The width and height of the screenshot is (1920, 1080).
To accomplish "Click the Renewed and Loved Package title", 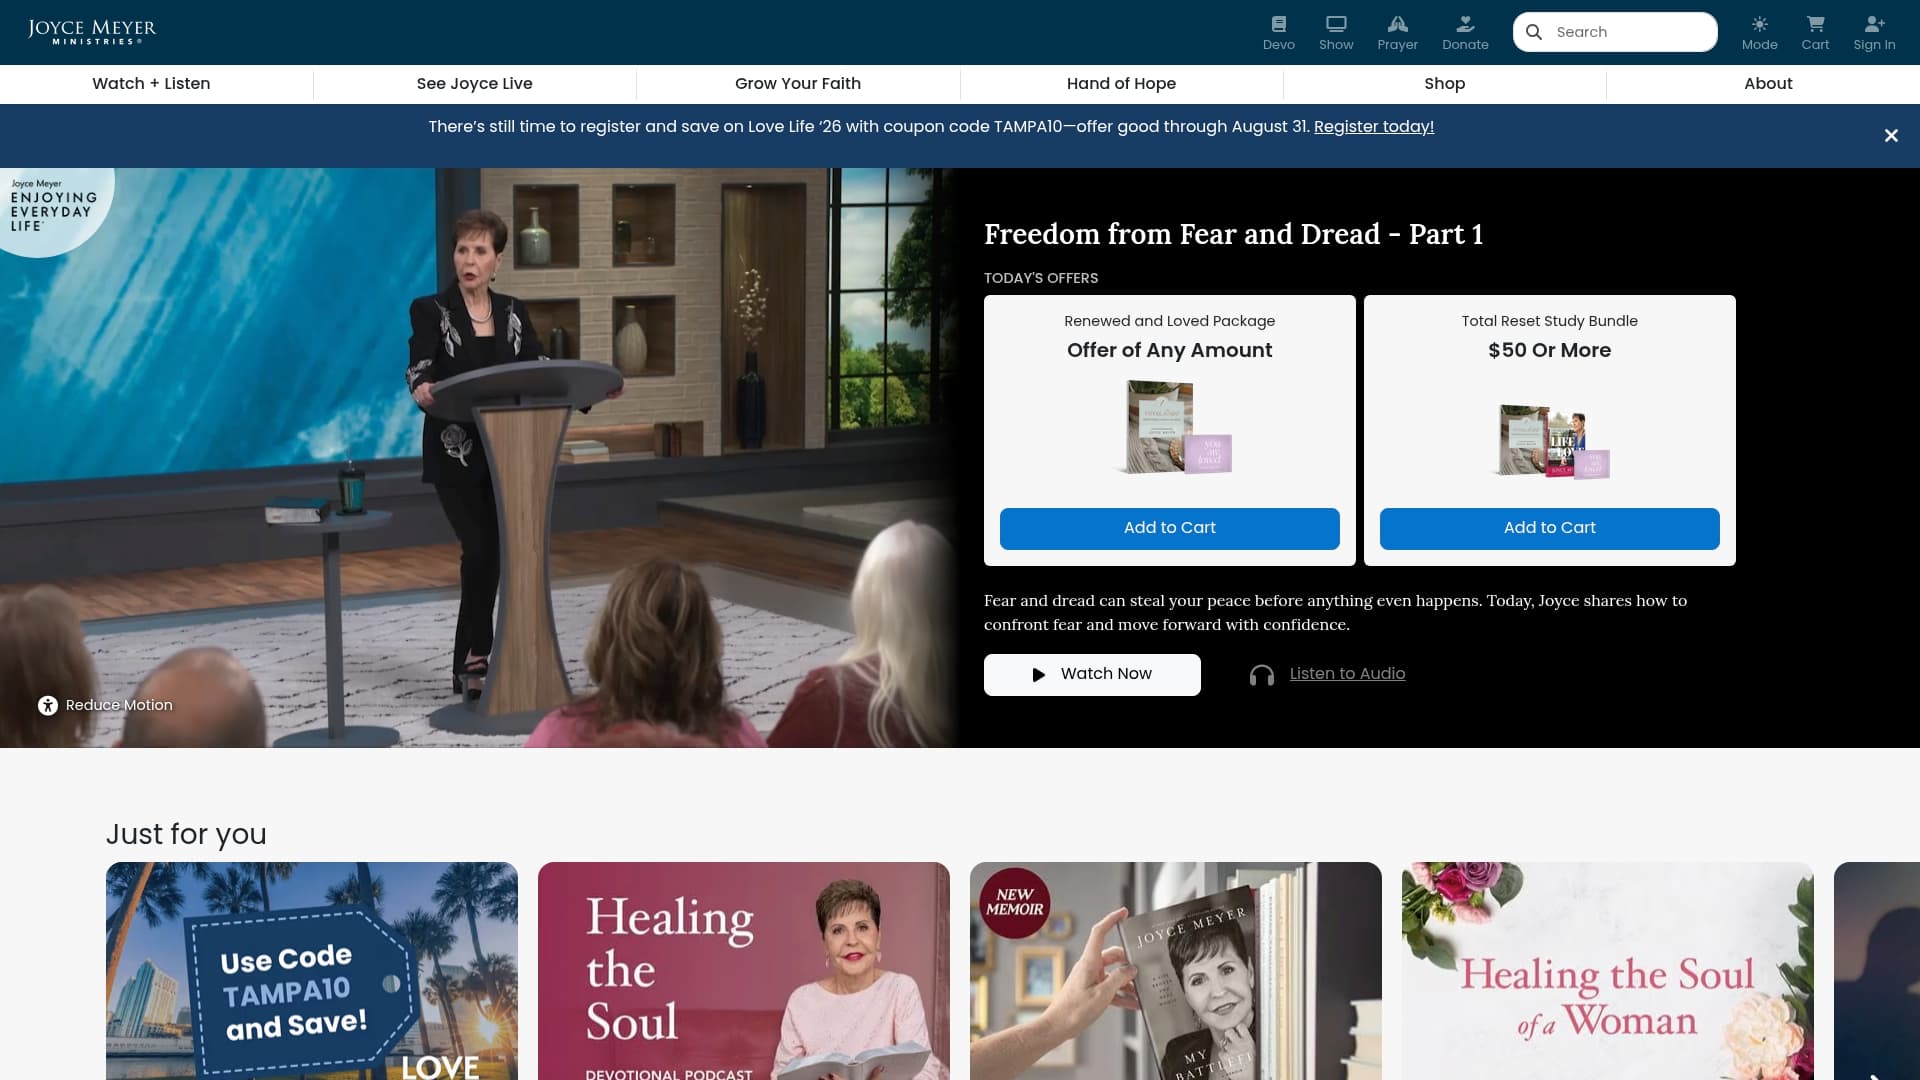I will [x=1170, y=321].
